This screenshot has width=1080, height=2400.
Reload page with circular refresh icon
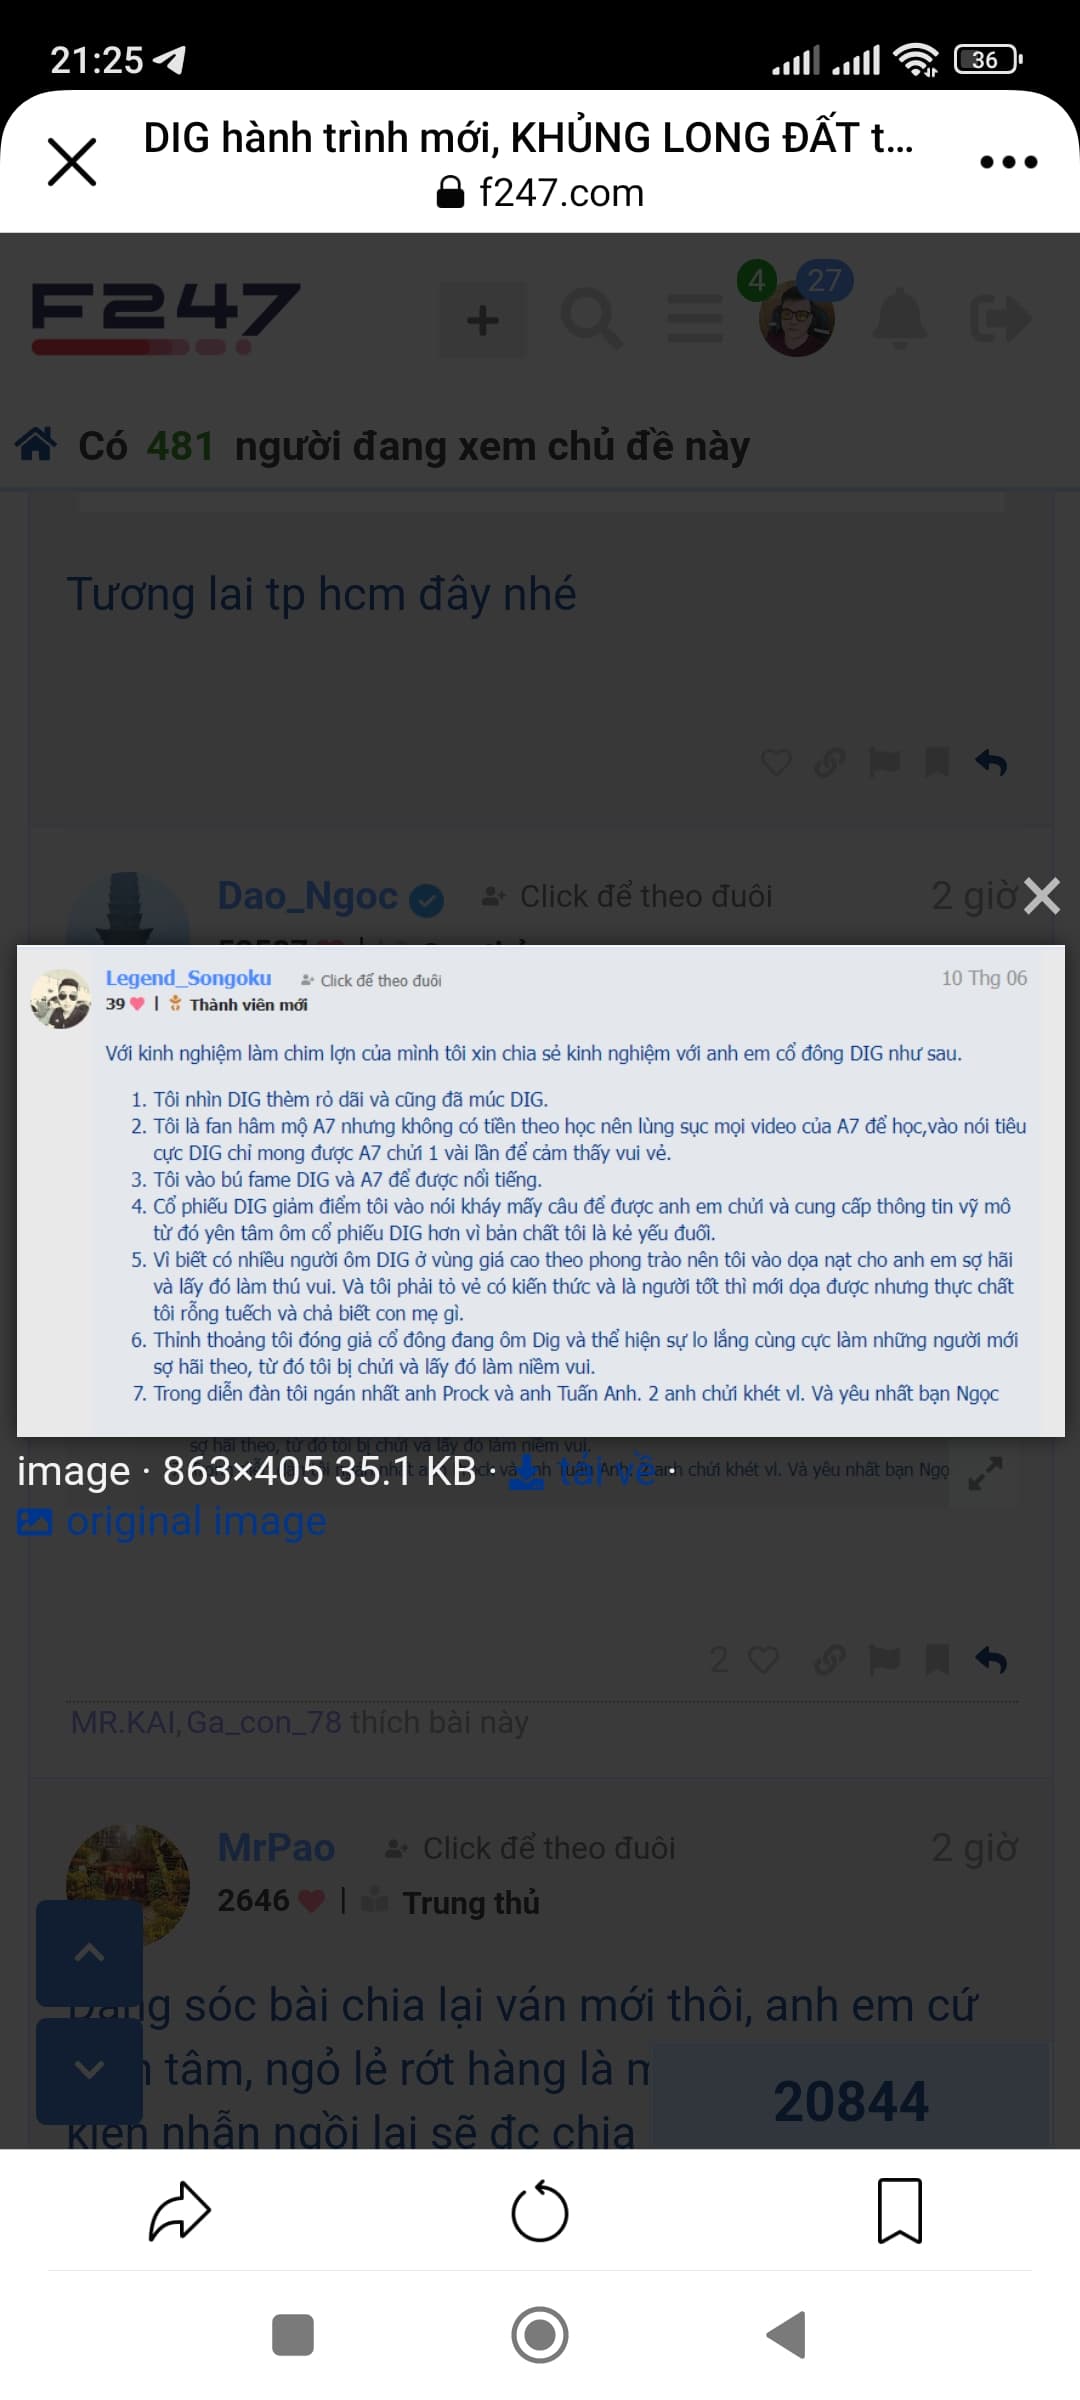pos(540,2211)
